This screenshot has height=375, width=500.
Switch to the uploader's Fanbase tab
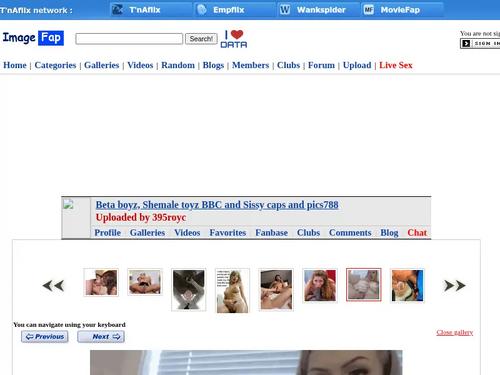[x=271, y=233]
